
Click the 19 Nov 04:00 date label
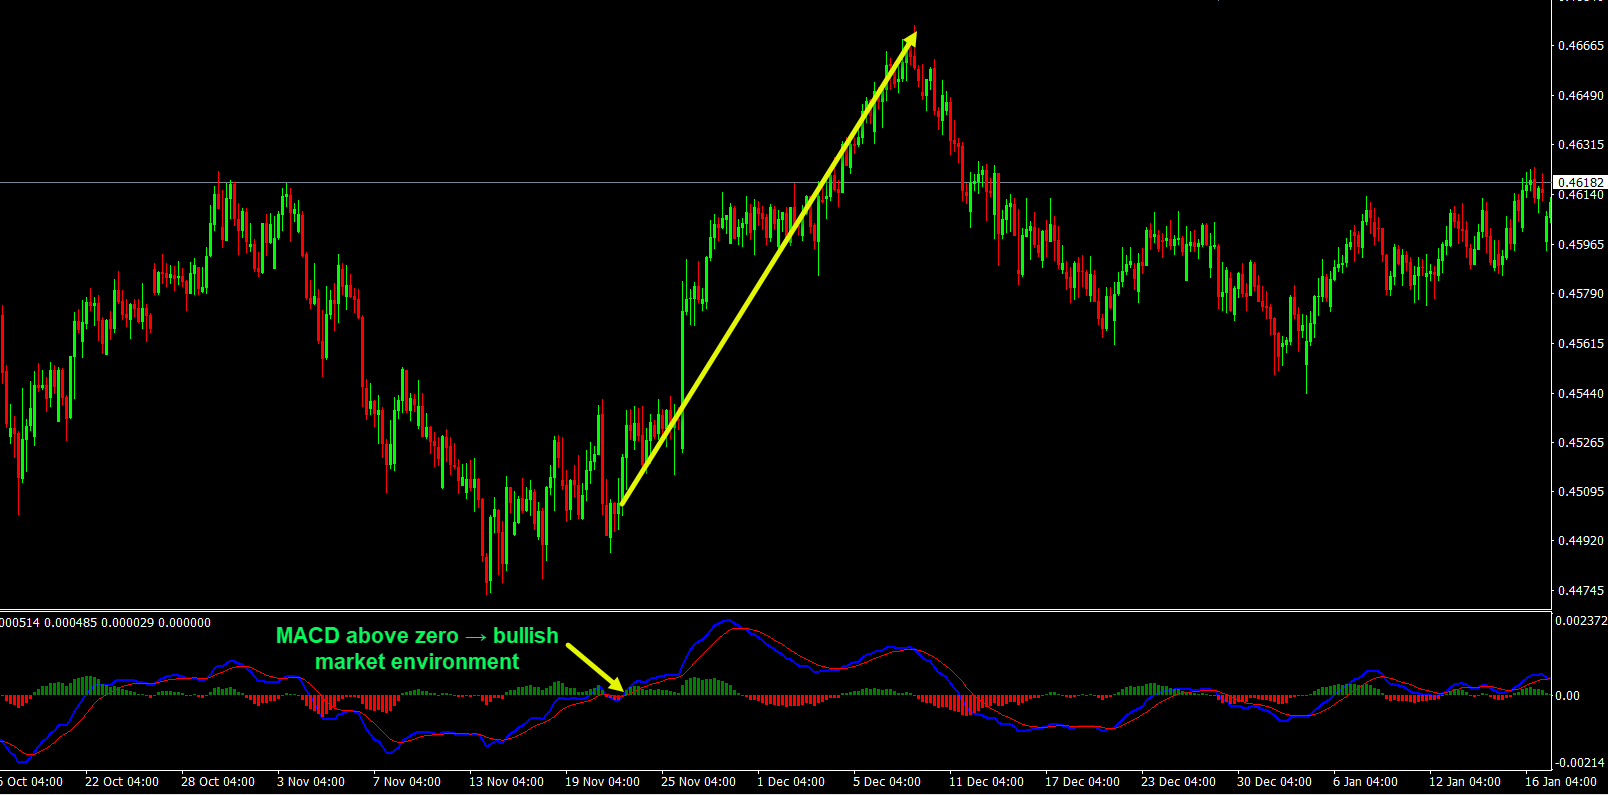pyautogui.click(x=602, y=782)
